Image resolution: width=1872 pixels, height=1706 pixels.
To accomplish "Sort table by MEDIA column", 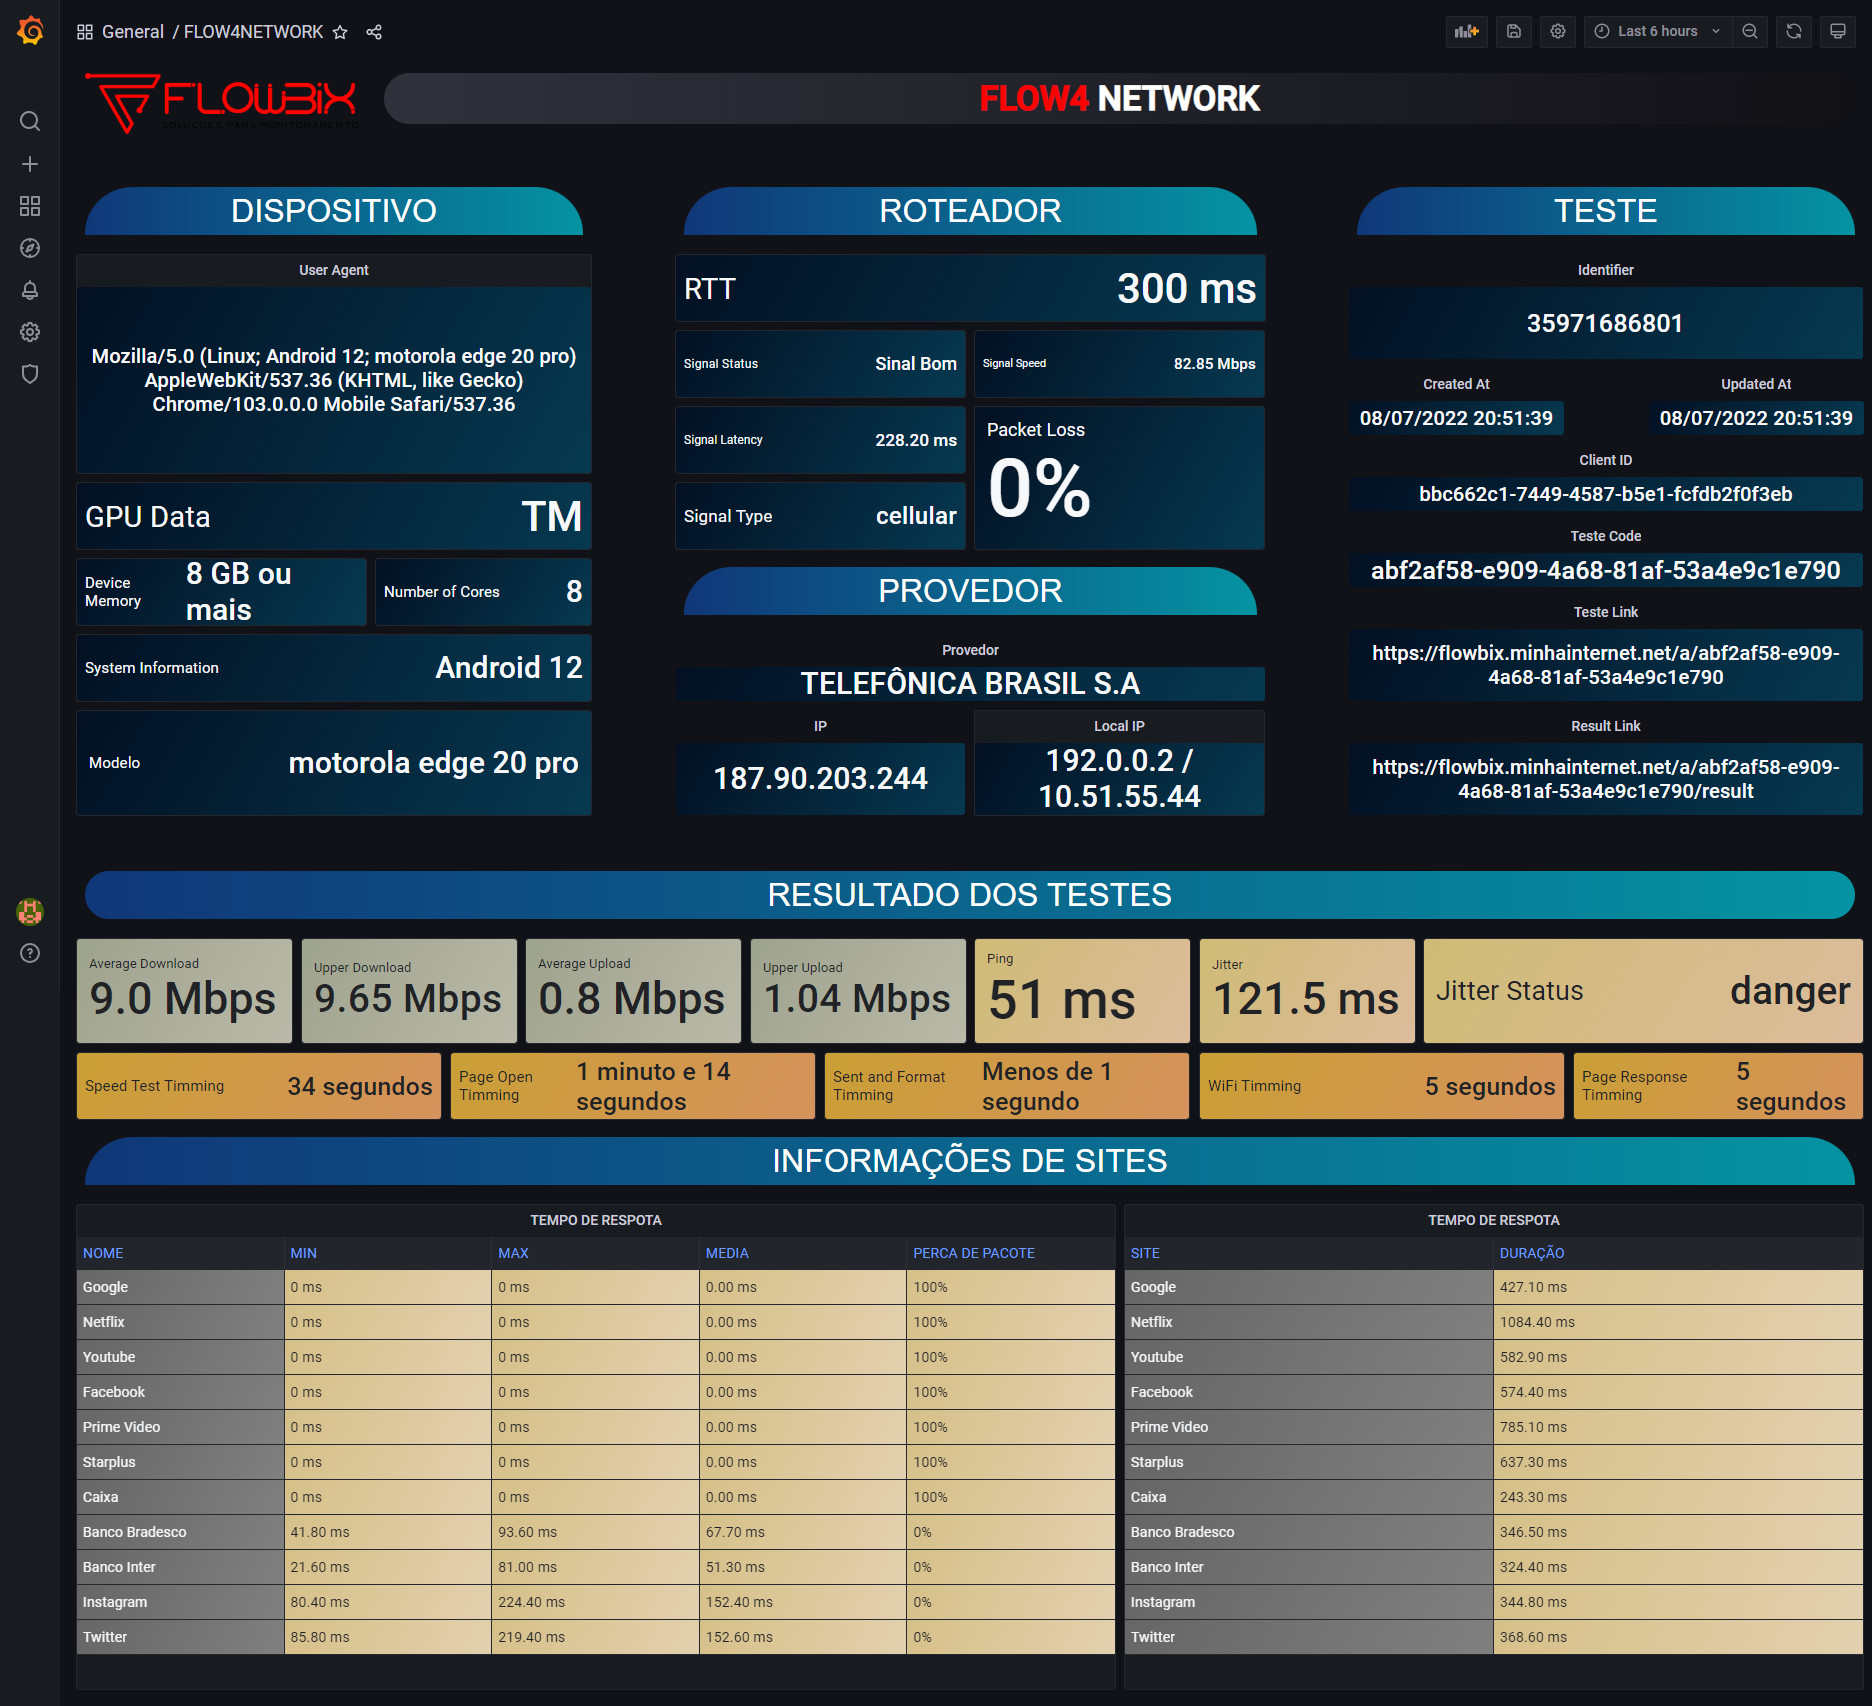I will pyautogui.click(x=727, y=1253).
